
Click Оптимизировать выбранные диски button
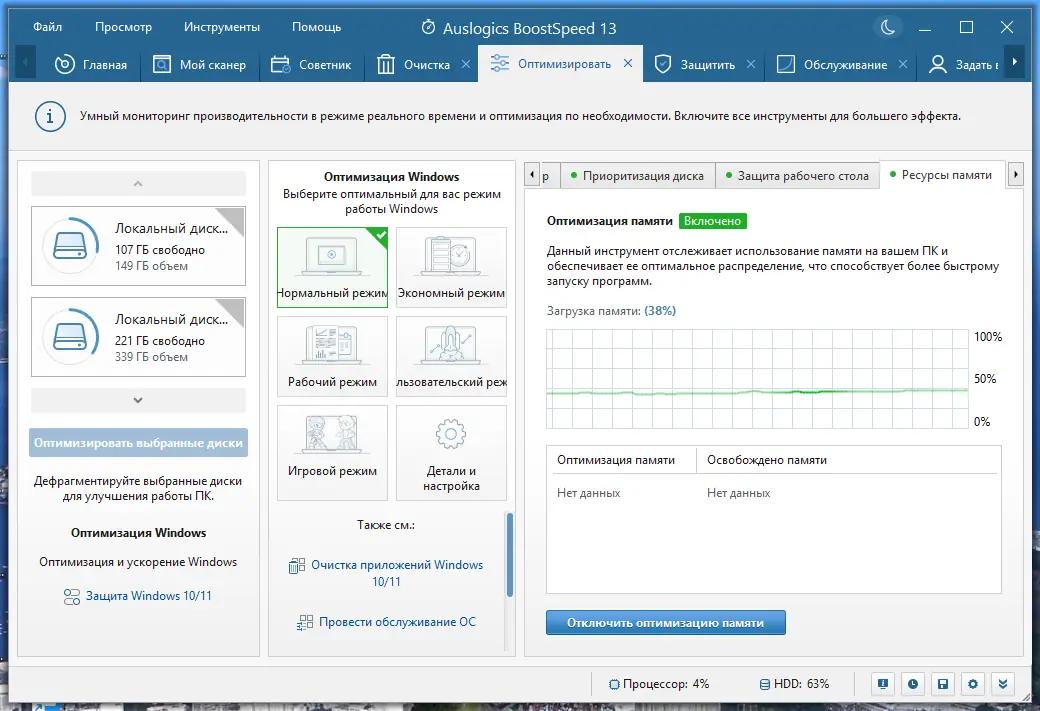click(138, 442)
